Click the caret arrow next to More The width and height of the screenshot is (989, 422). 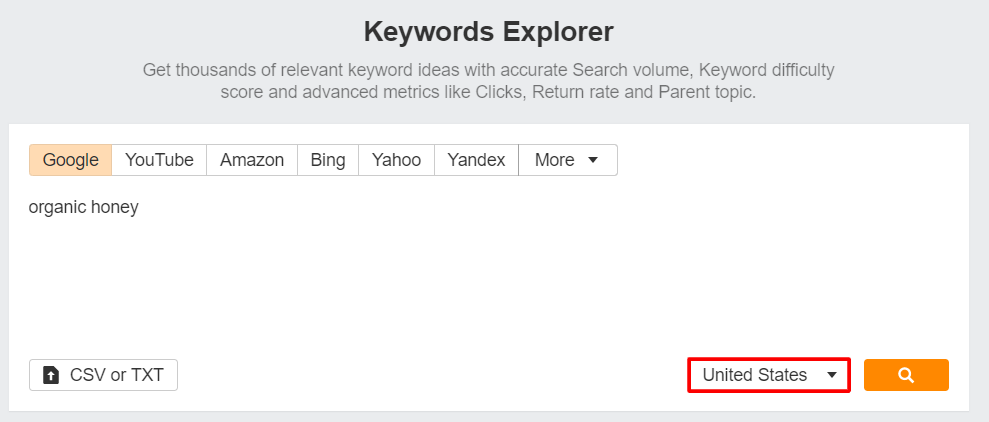(x=592, y=160)
